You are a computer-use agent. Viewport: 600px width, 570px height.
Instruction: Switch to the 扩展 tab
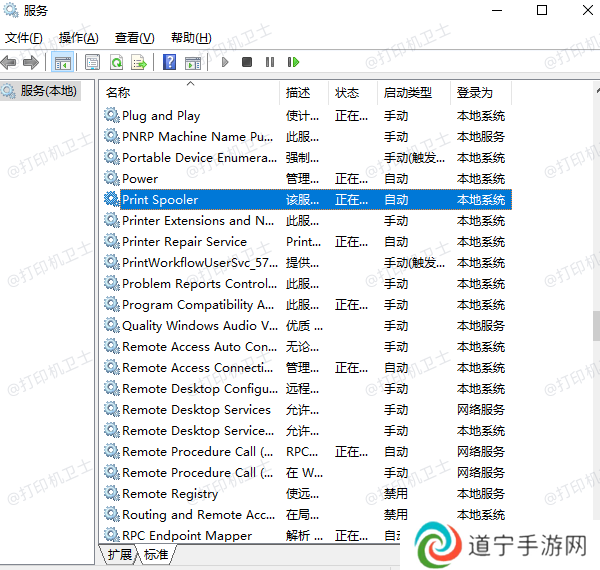point(120,554)
